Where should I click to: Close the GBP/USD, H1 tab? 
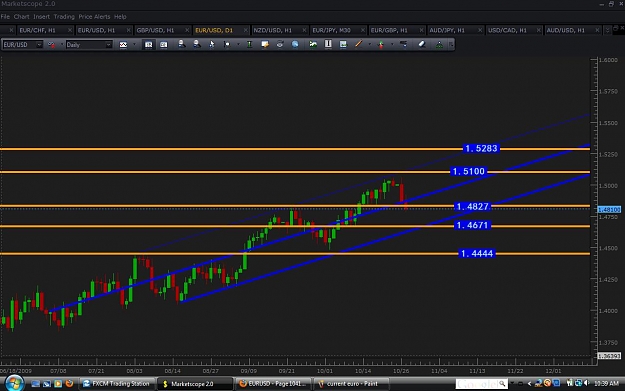pyautogui.click(x=187, y=30)
